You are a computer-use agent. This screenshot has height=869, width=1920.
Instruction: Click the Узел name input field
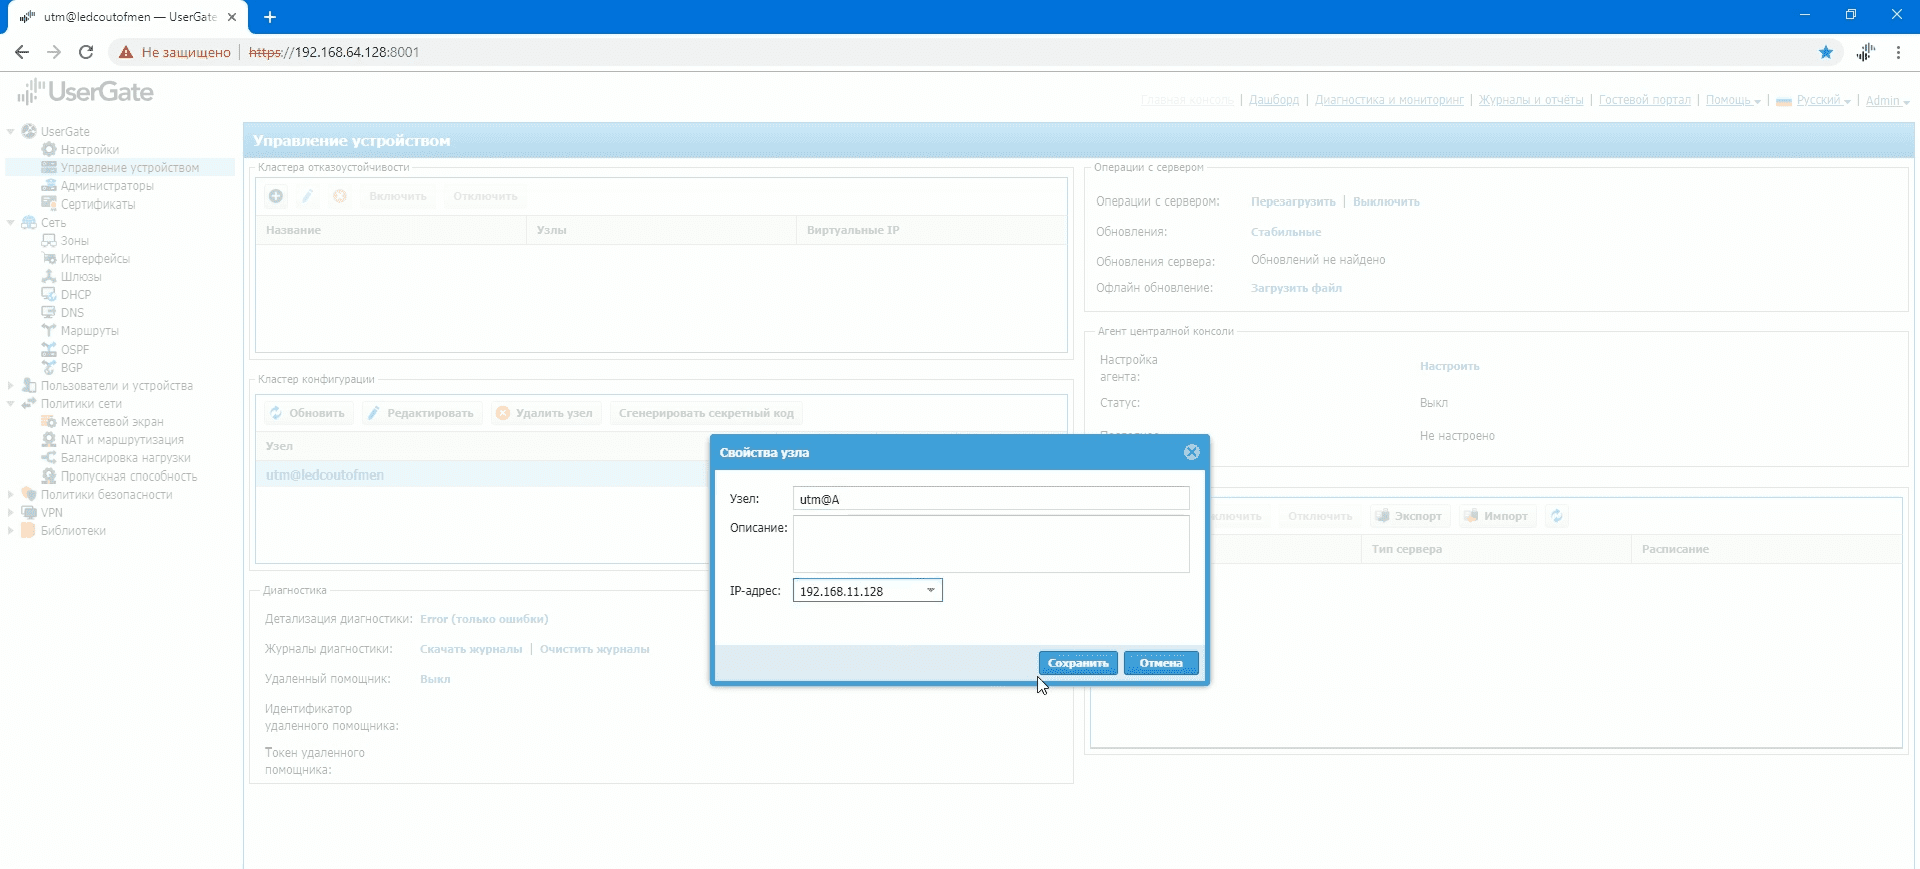991,498
